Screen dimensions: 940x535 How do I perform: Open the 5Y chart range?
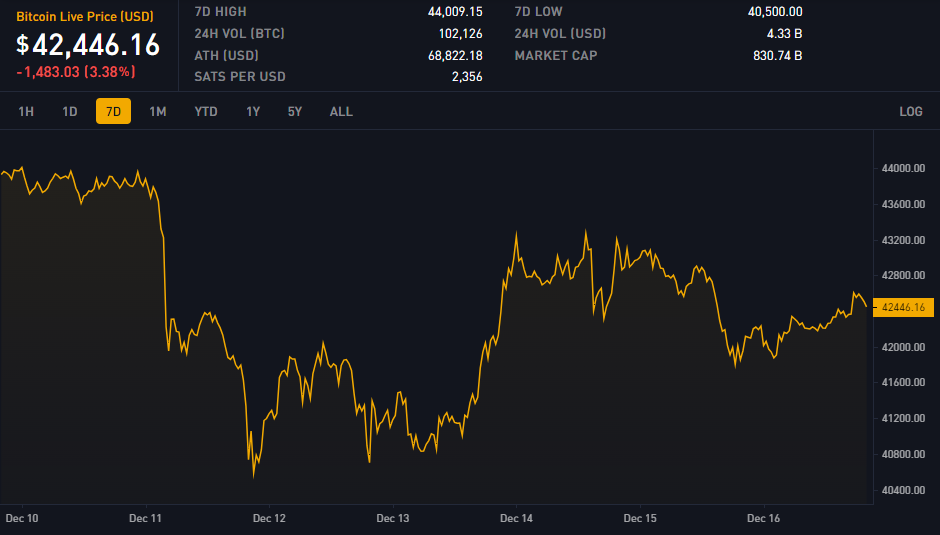click(x=295, y=111)
